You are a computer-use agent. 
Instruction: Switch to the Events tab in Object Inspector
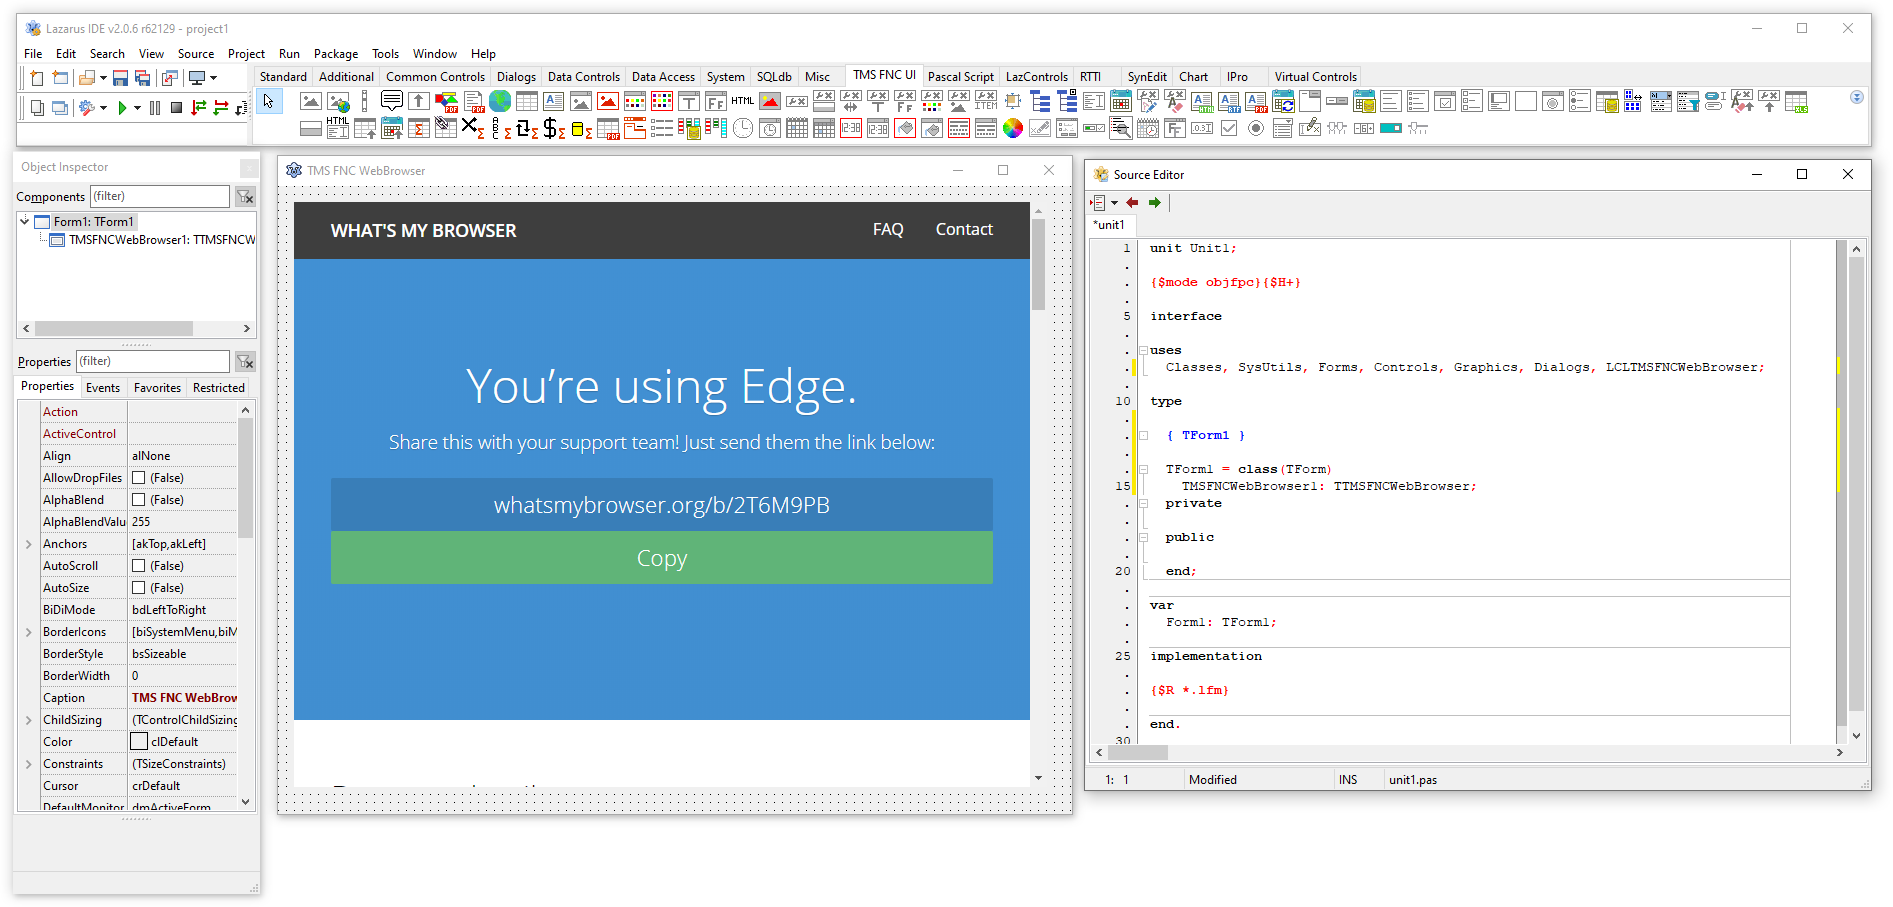[x=103, y=388]
